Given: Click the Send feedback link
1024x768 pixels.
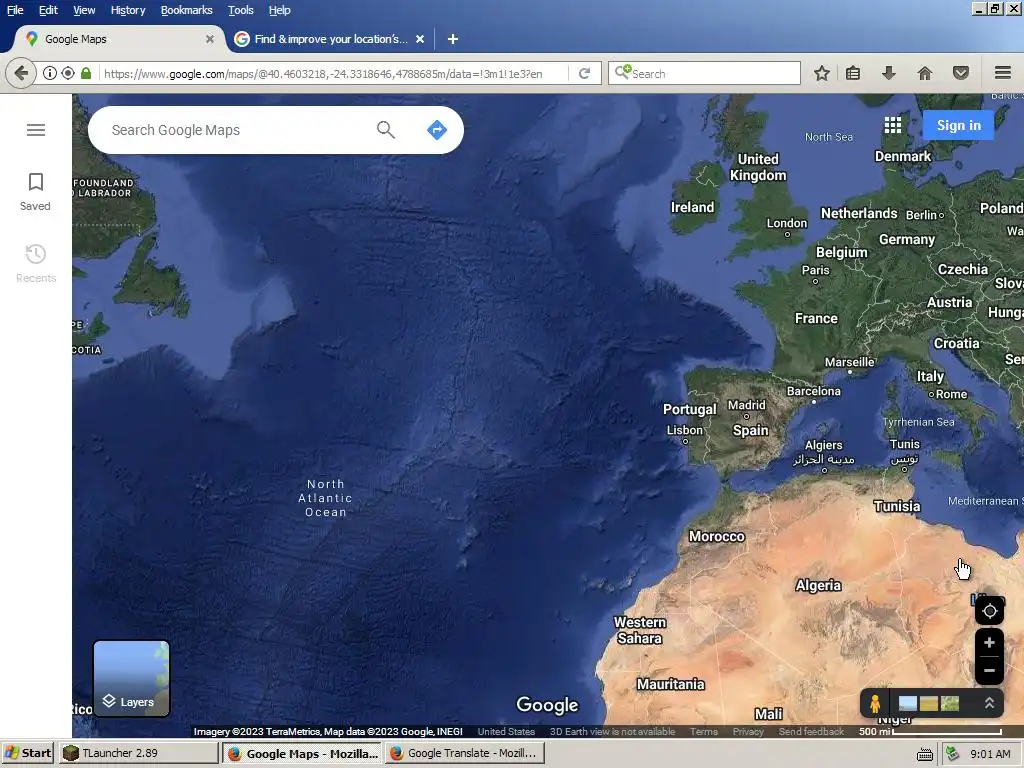Looking at the screenshot, I should [811, 731].
